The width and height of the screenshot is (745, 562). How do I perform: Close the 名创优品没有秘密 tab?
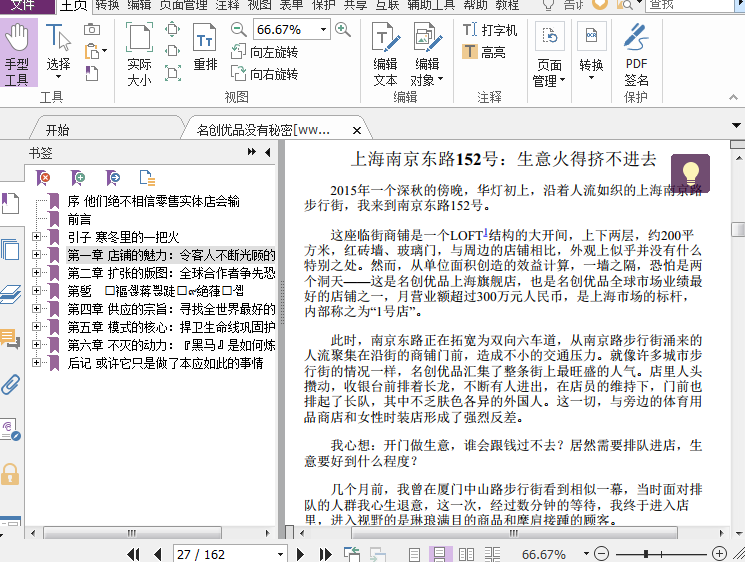coord(357,130)
